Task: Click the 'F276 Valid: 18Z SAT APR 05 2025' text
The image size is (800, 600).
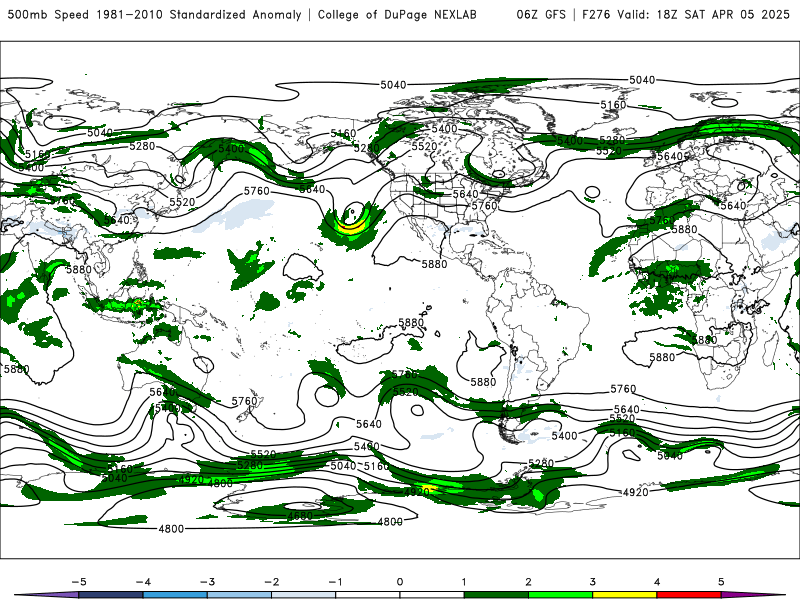Action: pyautogui.click(x=686, y=15)
